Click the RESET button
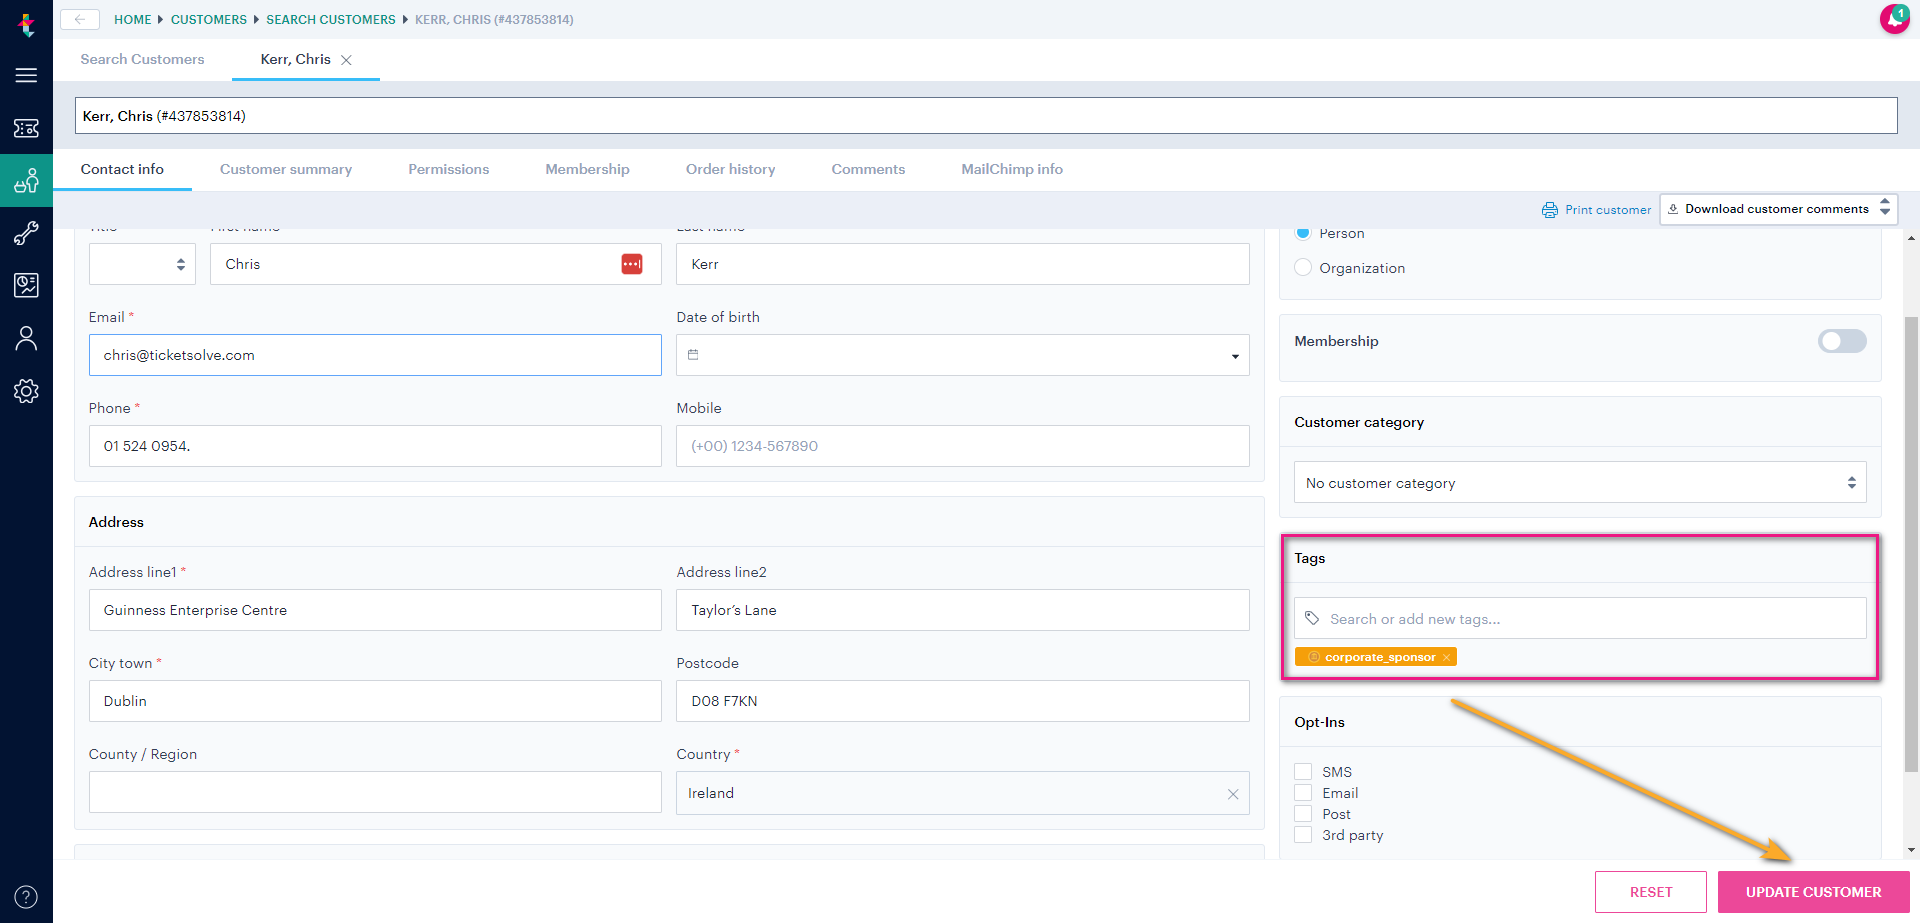 1651,892
